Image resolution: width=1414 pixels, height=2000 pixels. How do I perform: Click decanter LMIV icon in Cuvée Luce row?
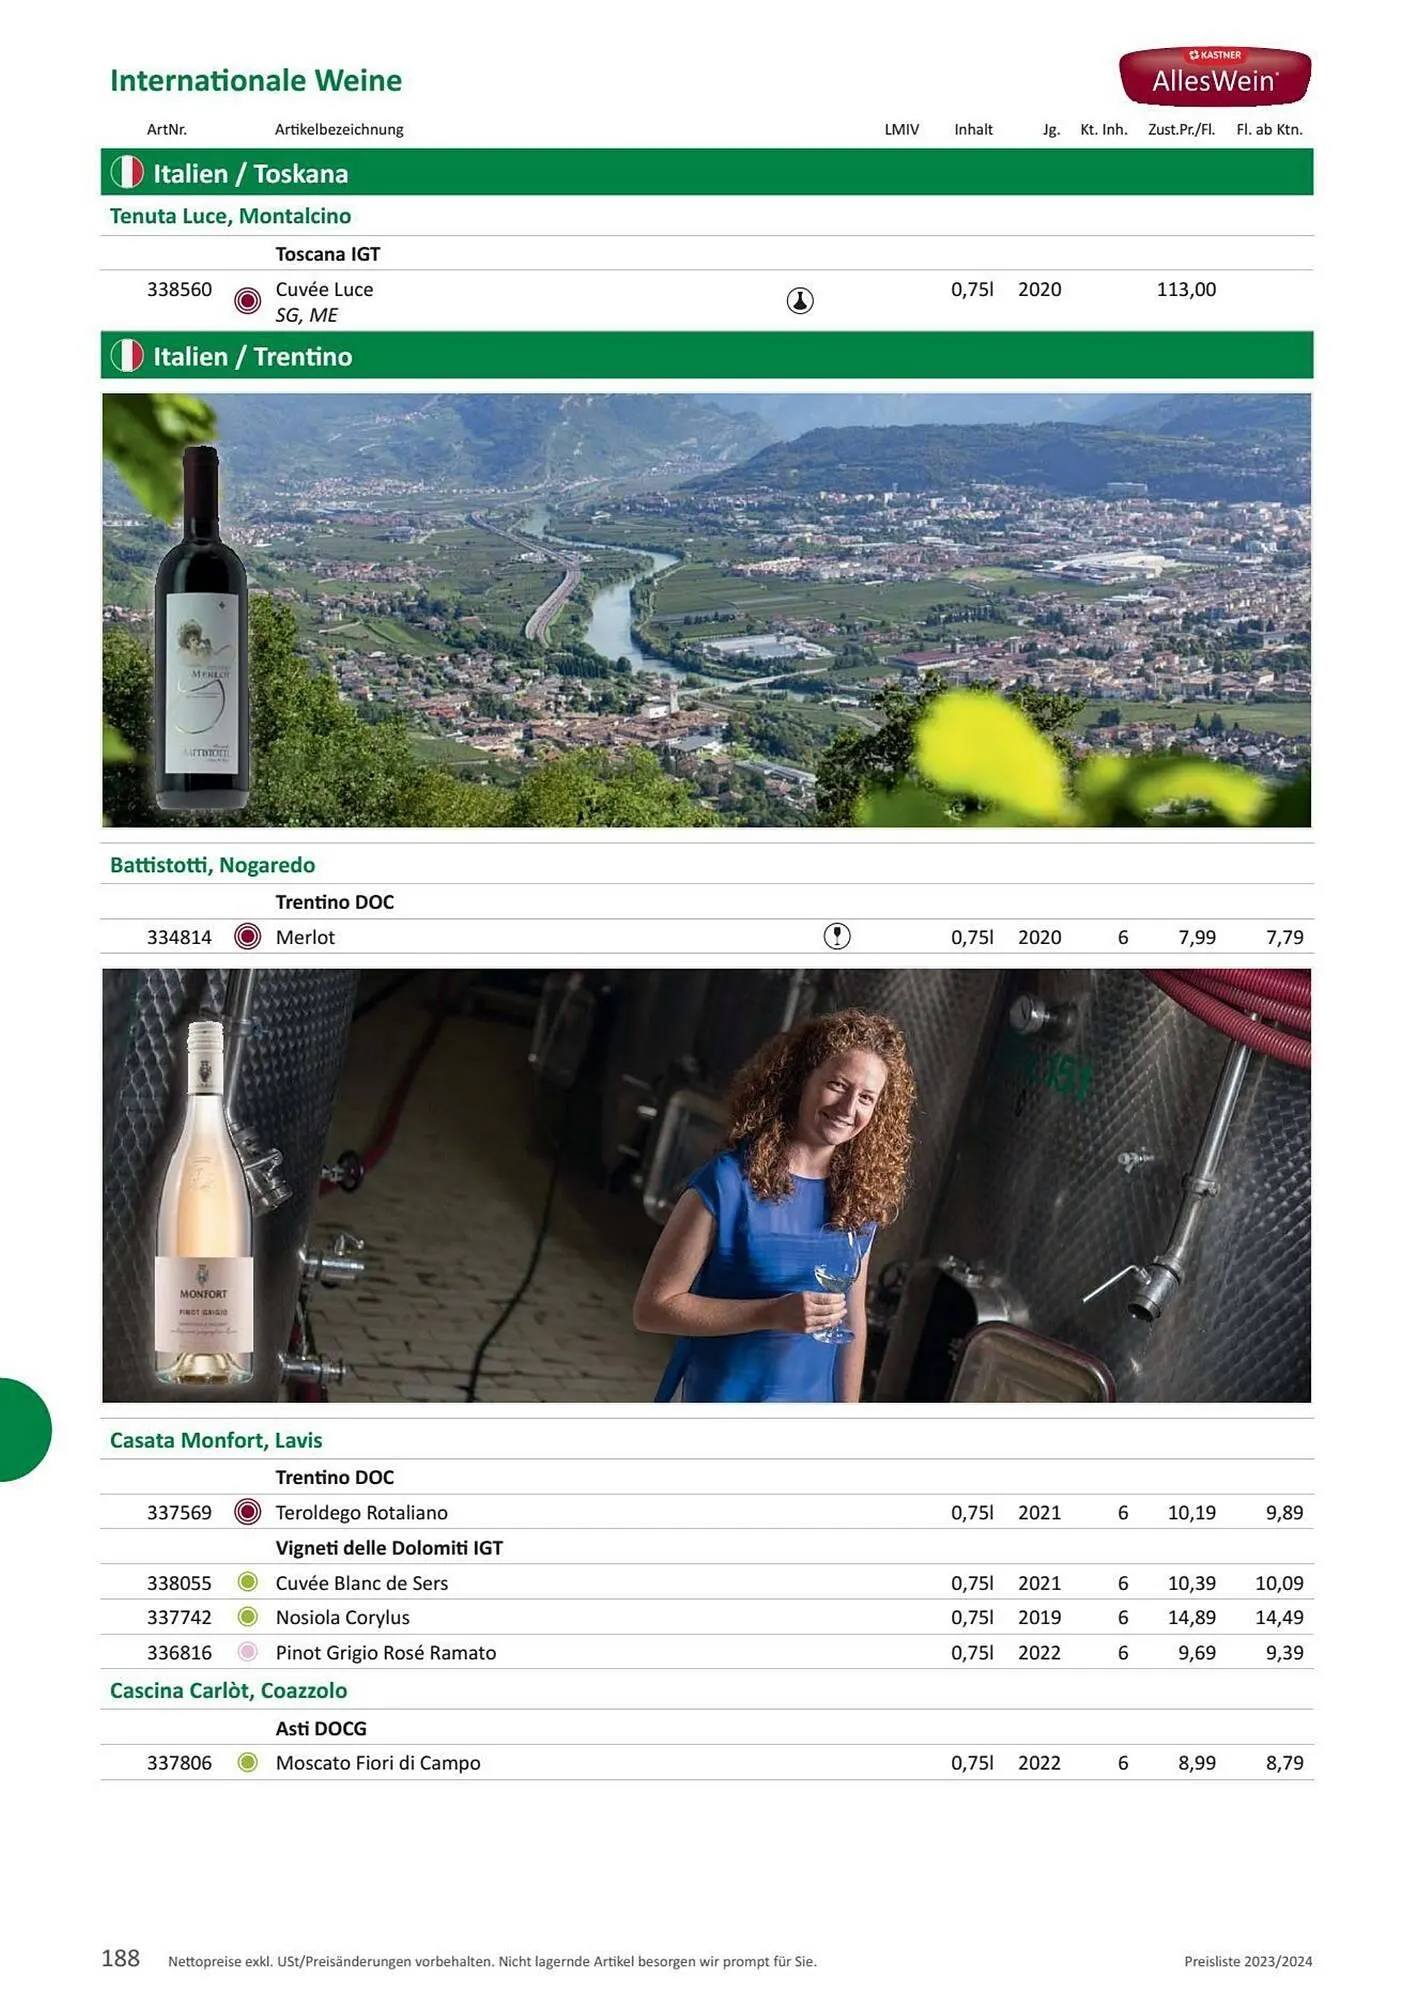point(800,300)
